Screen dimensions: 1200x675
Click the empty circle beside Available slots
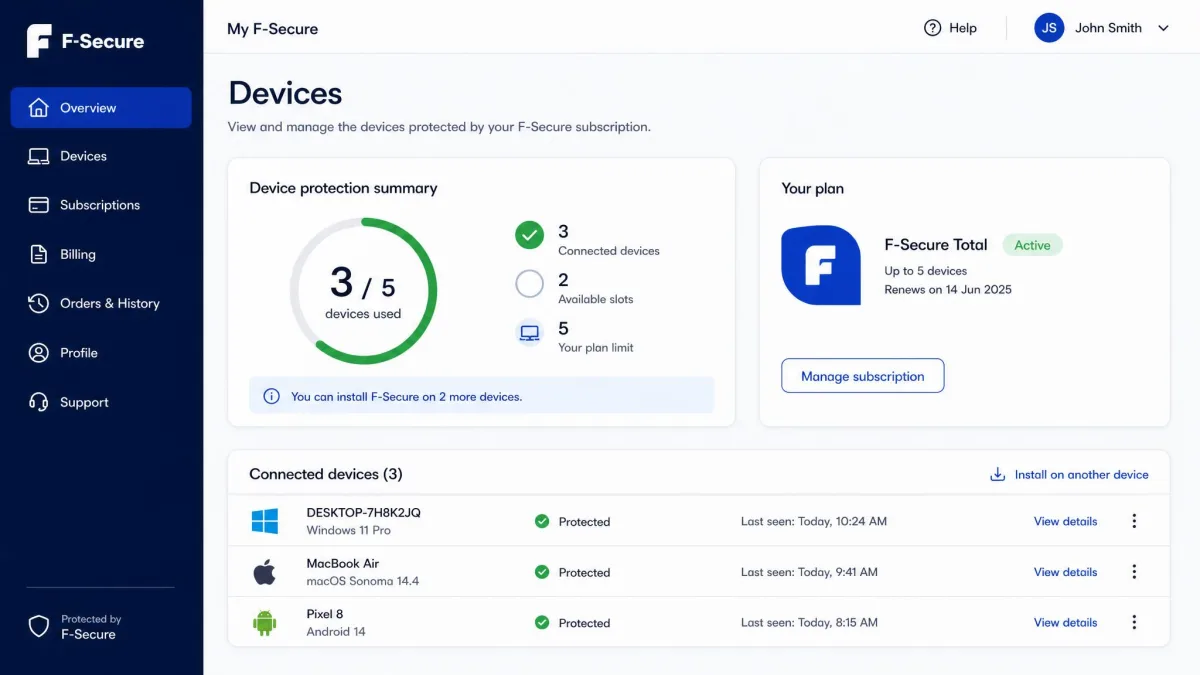(x=529, y=284)
